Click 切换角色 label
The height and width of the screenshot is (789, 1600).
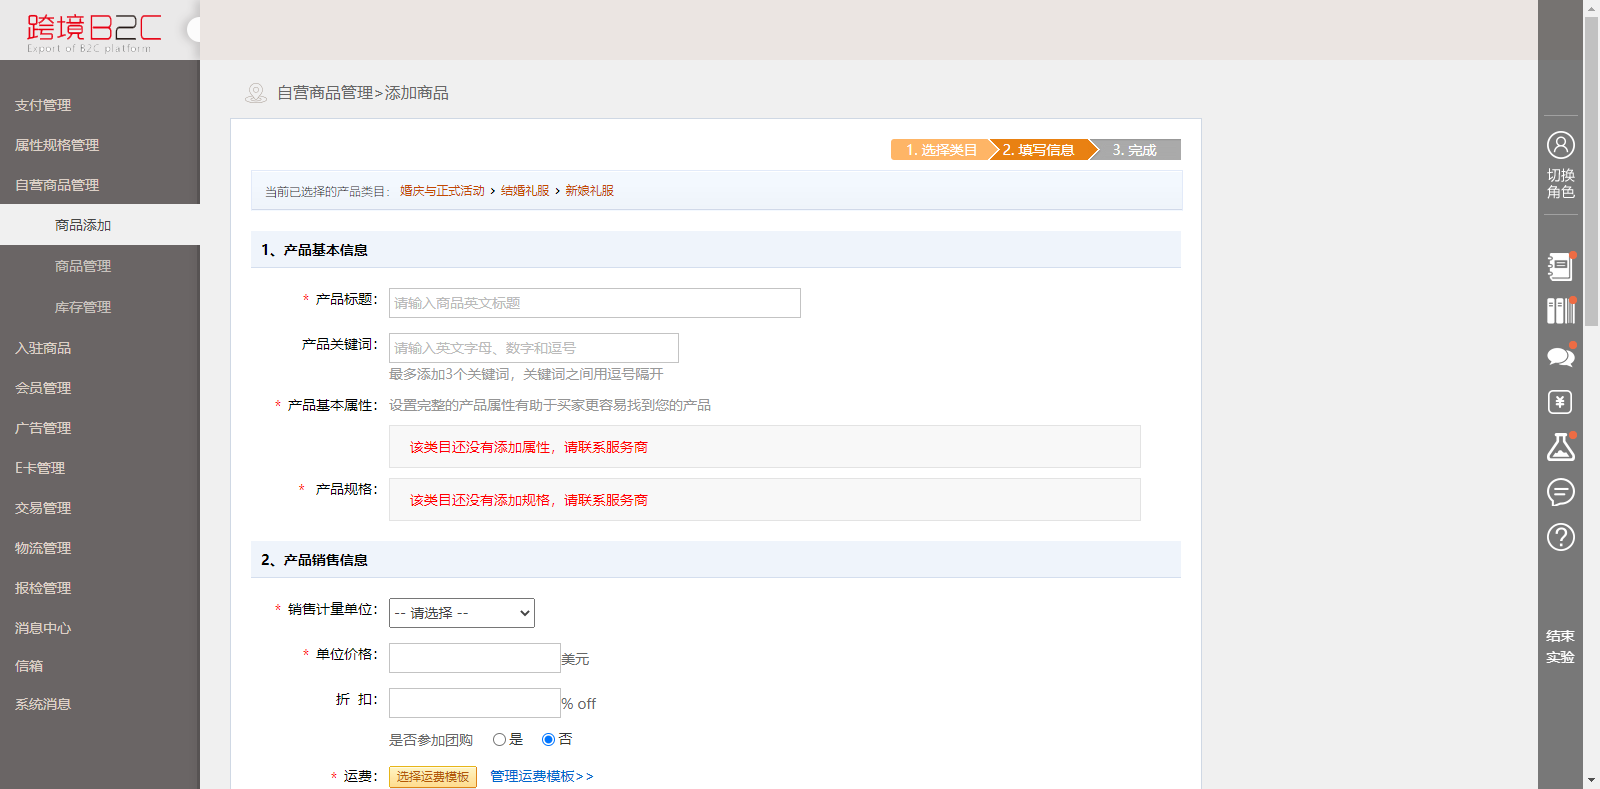click(x=1560, y=183)
